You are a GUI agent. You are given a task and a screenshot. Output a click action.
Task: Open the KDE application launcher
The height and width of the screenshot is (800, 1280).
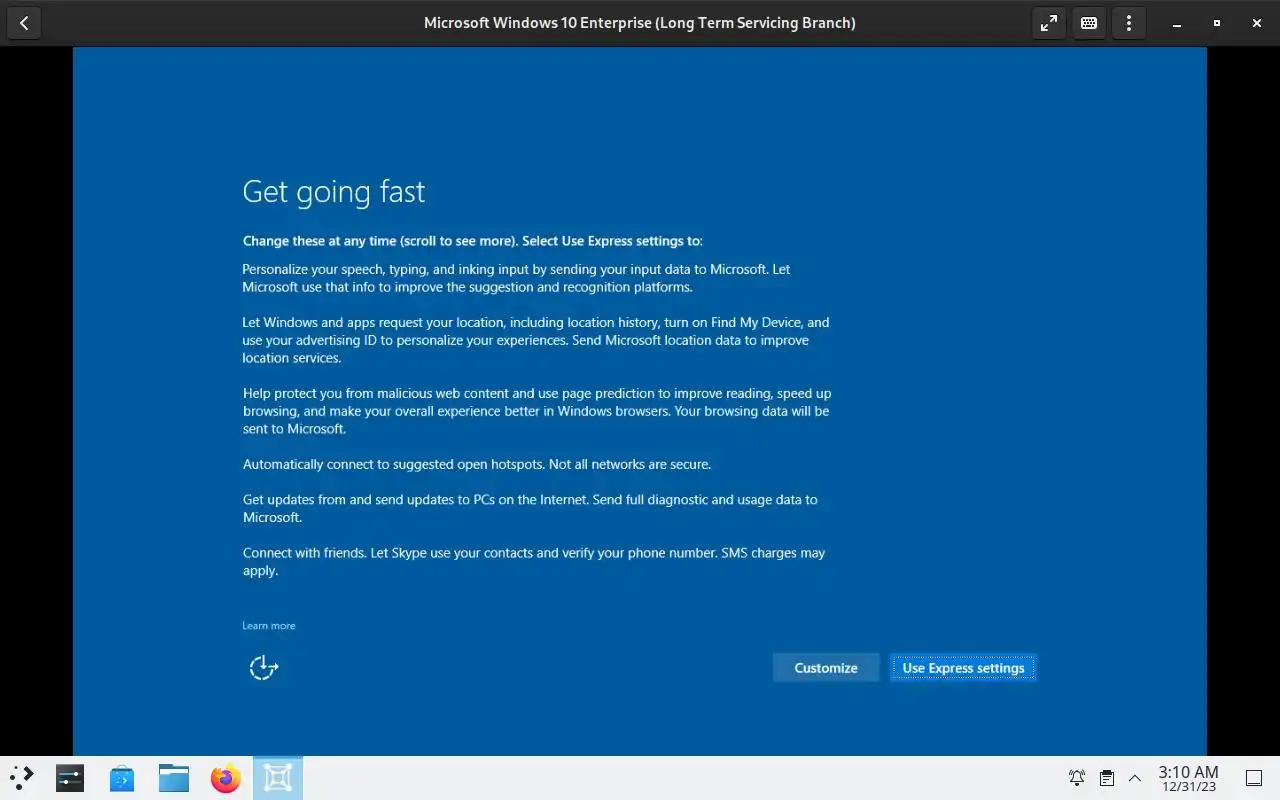tap(22, 778)
